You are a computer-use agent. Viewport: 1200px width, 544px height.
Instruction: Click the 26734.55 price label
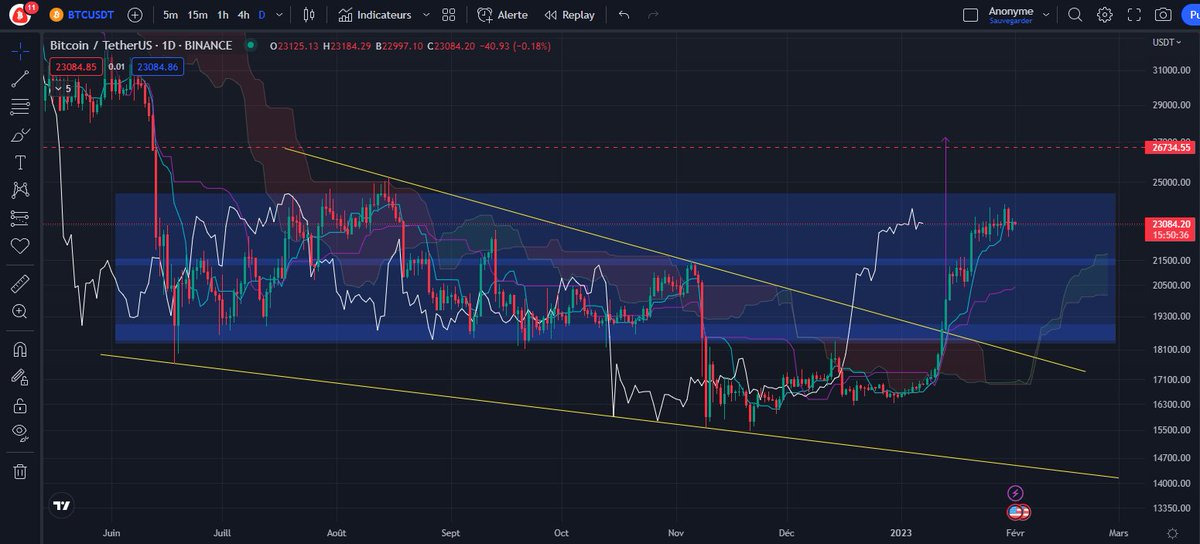pyautogui.click(x=1171, y=147)
